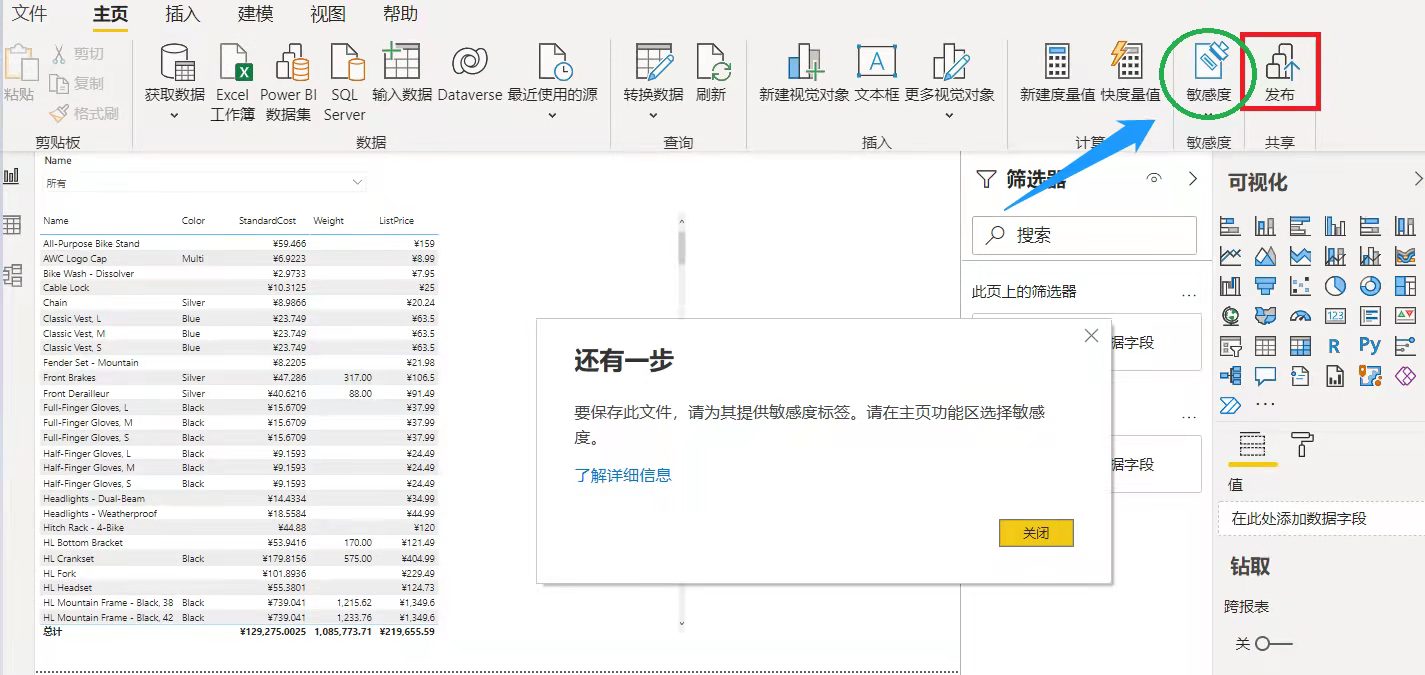The height and width of the screenshot is (675, 1425).
Task: Switch to the 插入 ribbon tab
Action: [182, 14]
